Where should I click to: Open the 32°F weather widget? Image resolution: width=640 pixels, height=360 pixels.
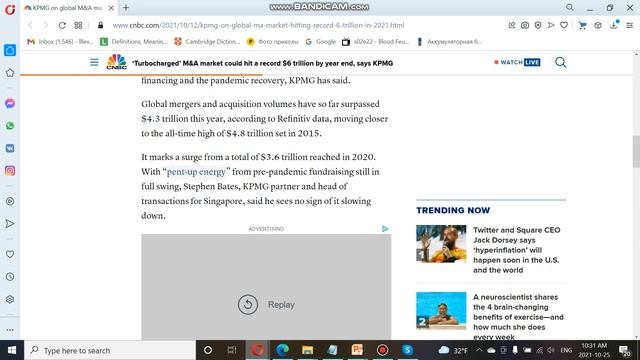tap(453, 350)
